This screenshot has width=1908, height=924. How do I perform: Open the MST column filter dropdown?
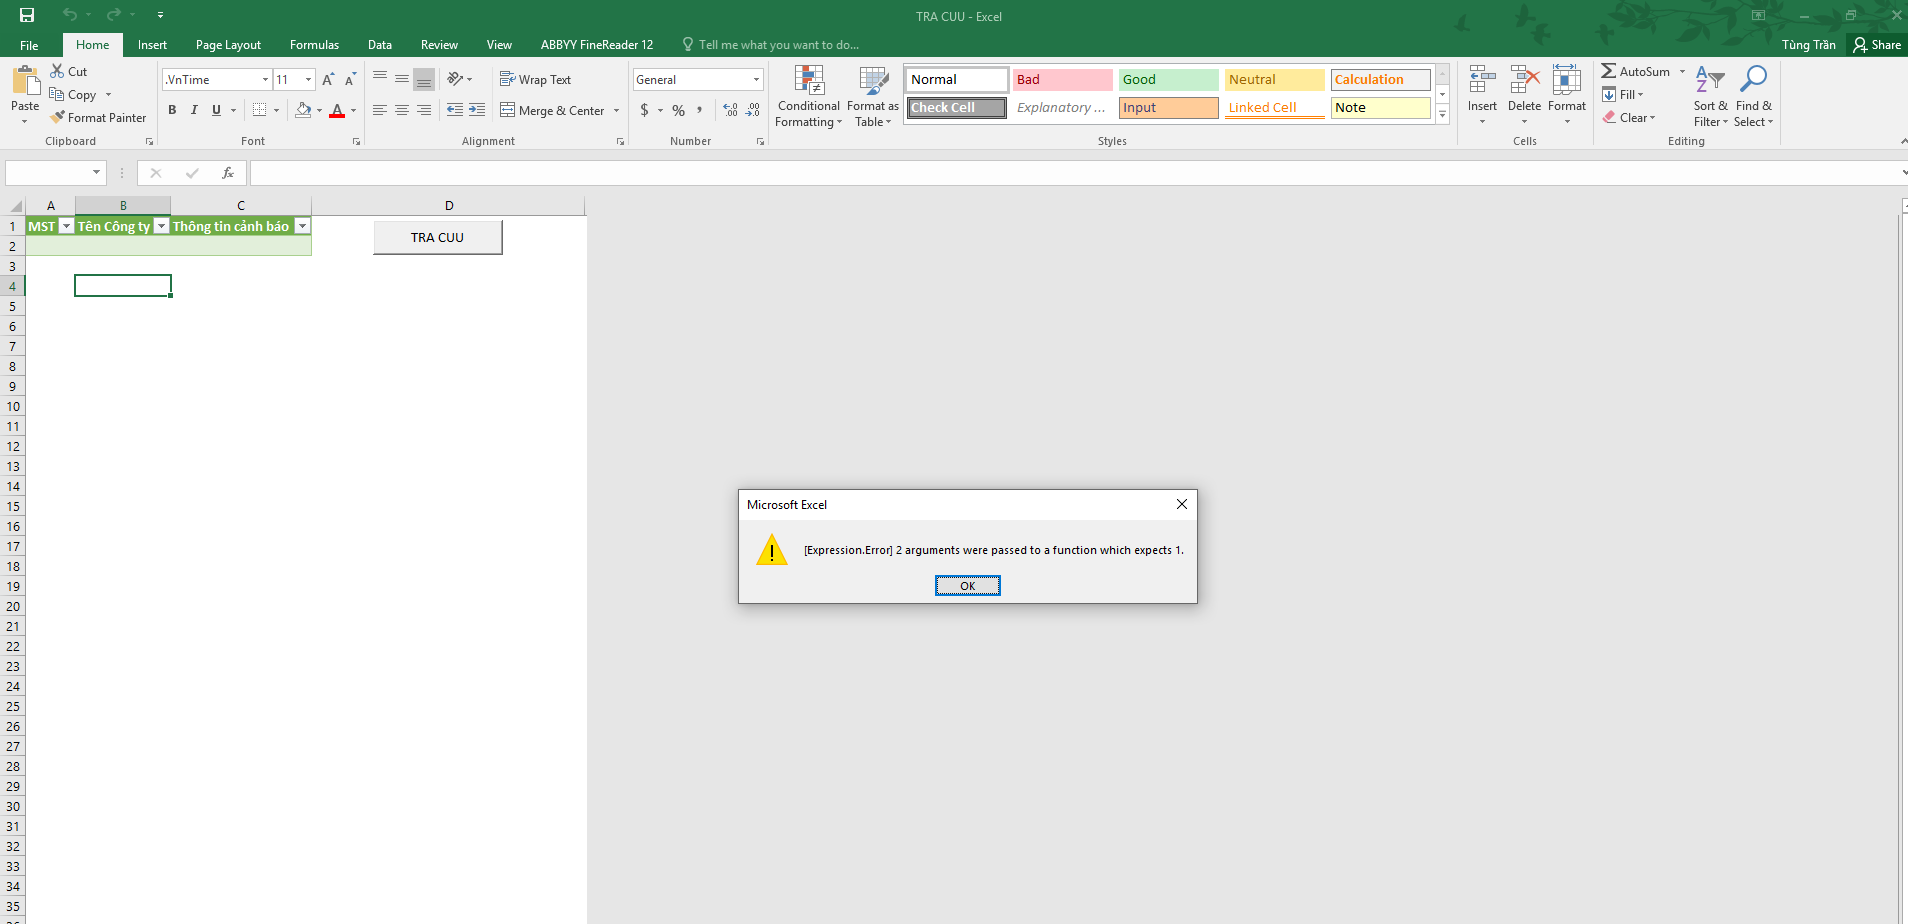(66, 226)
